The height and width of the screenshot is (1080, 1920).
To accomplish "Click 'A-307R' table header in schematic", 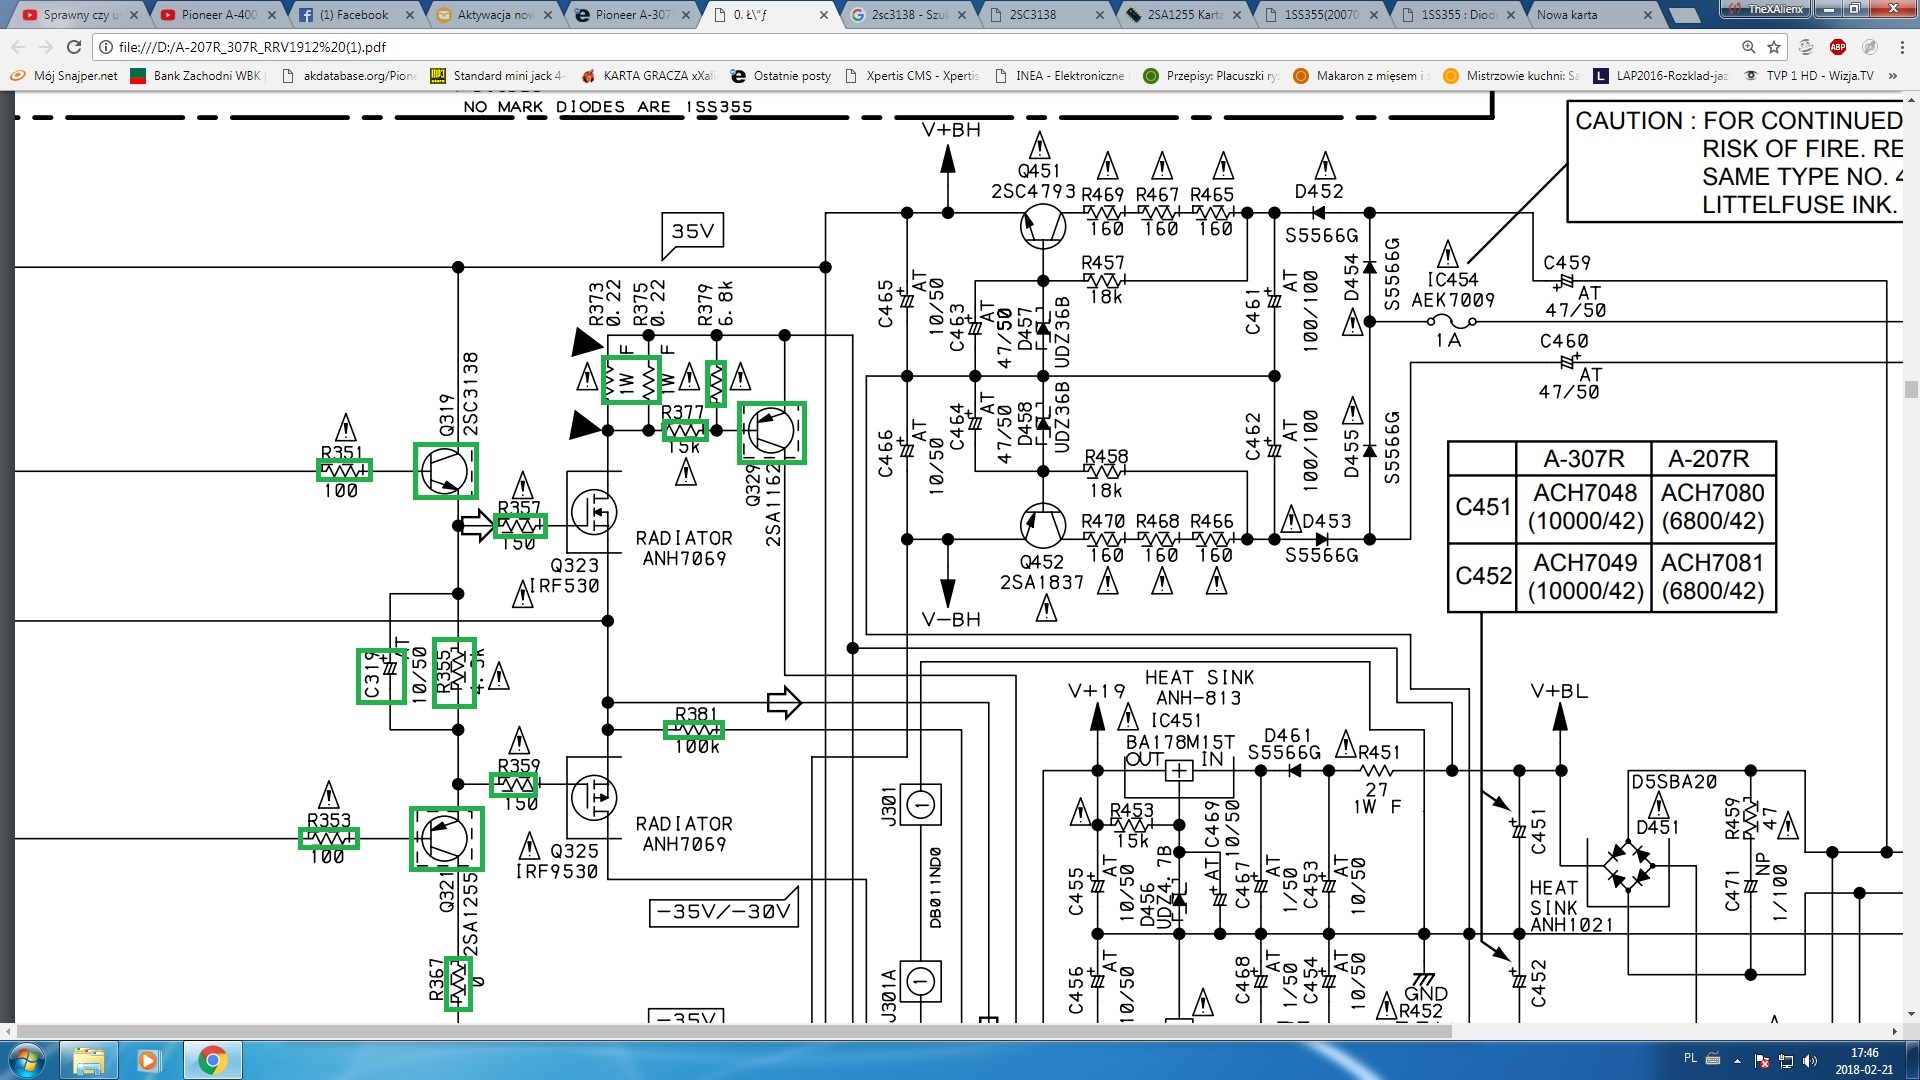I will click(x=1584, y=459).
